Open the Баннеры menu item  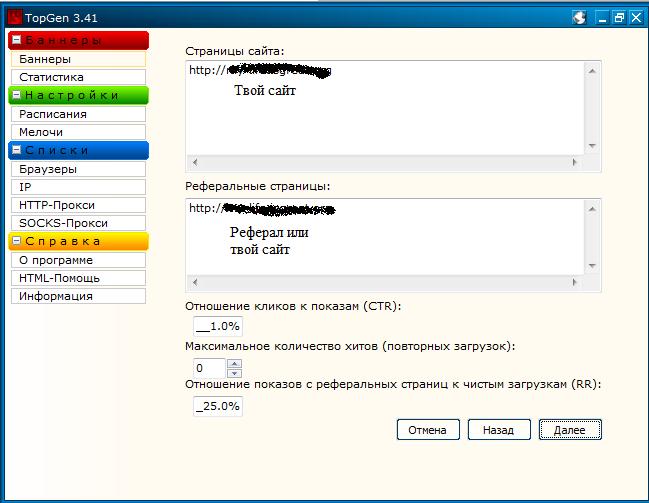78,59
